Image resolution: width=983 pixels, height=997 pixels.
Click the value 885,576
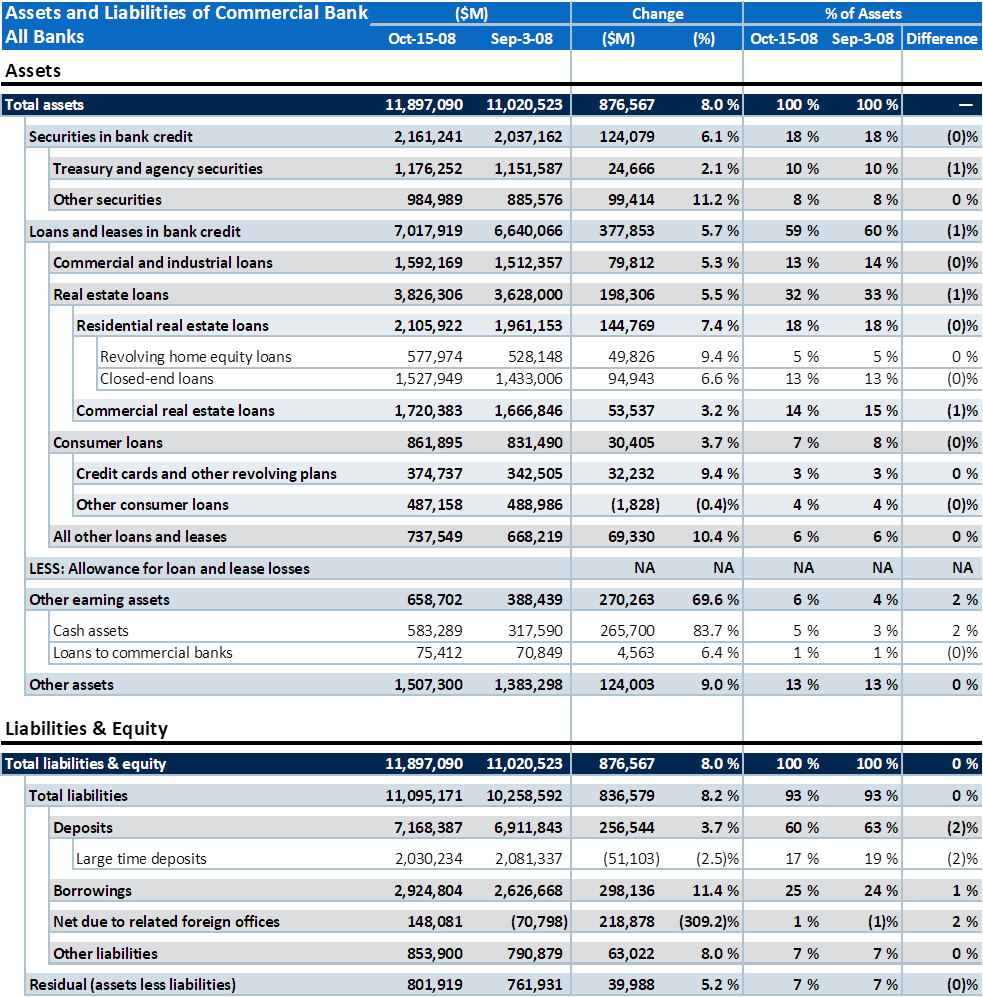click(x=535, y=200)
